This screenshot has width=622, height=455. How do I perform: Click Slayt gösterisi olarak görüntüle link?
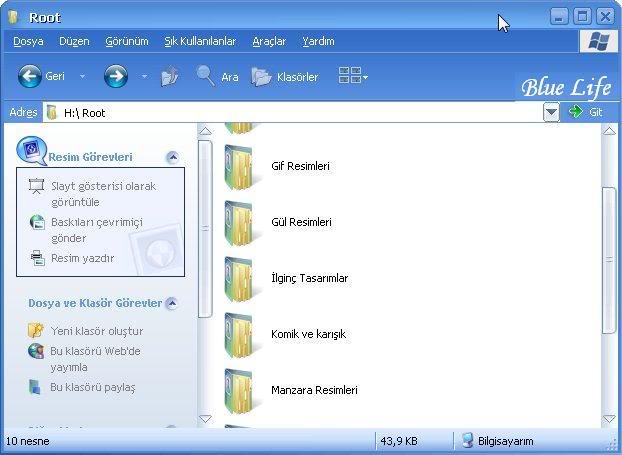pos(103,194)
